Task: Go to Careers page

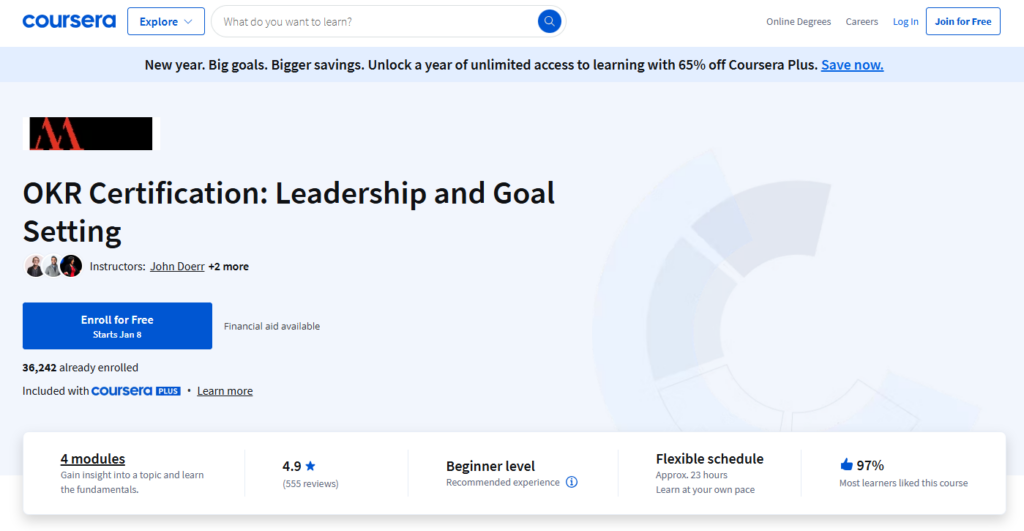Action: click(x=861, y=22)
